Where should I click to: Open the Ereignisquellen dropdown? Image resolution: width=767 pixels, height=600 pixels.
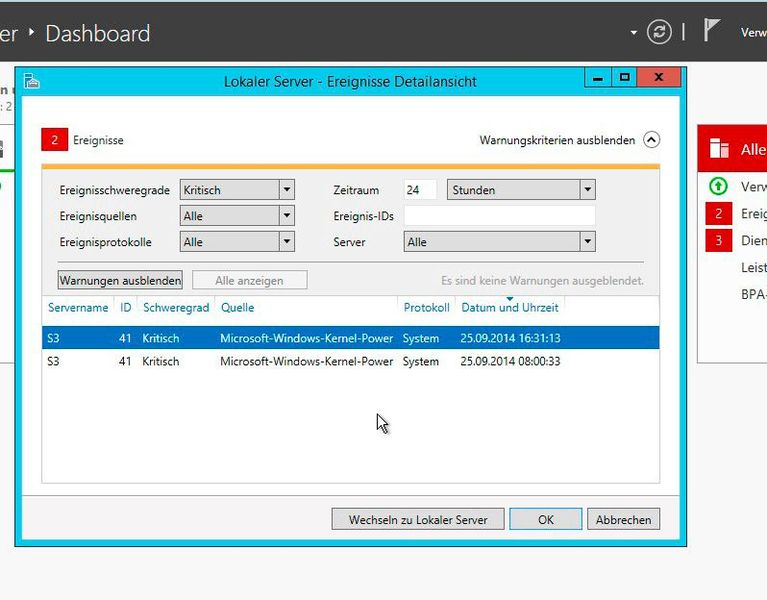237,216
